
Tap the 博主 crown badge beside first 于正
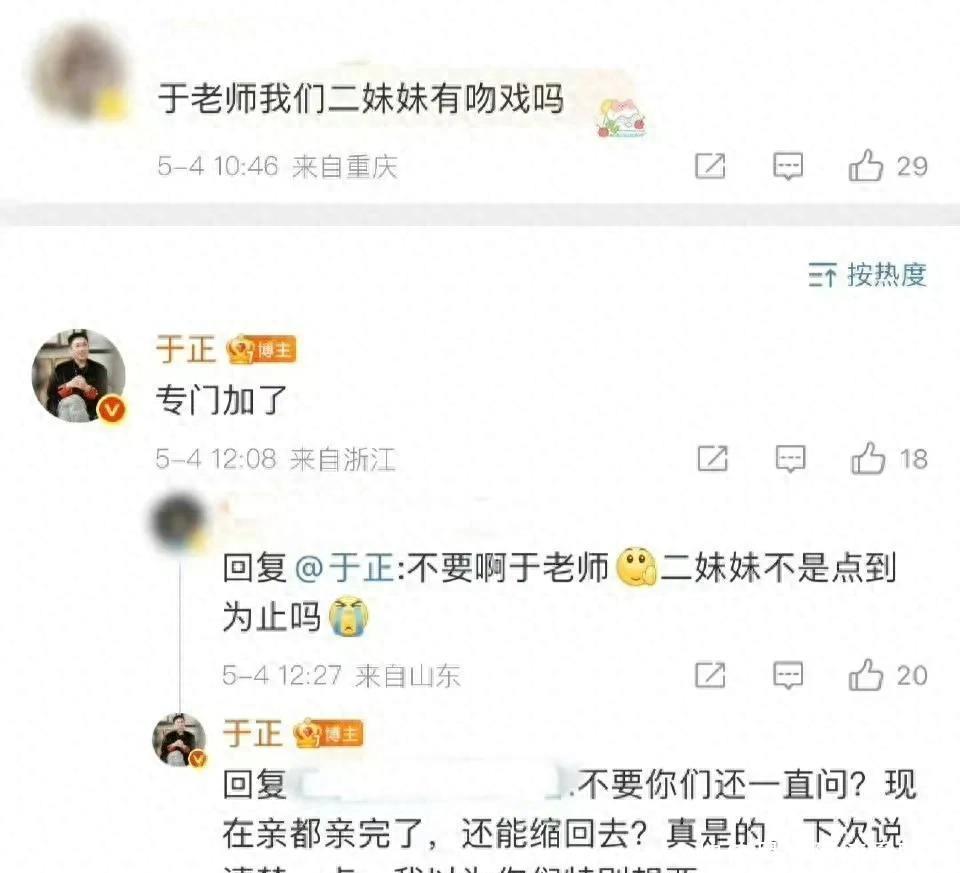(261, 350)
